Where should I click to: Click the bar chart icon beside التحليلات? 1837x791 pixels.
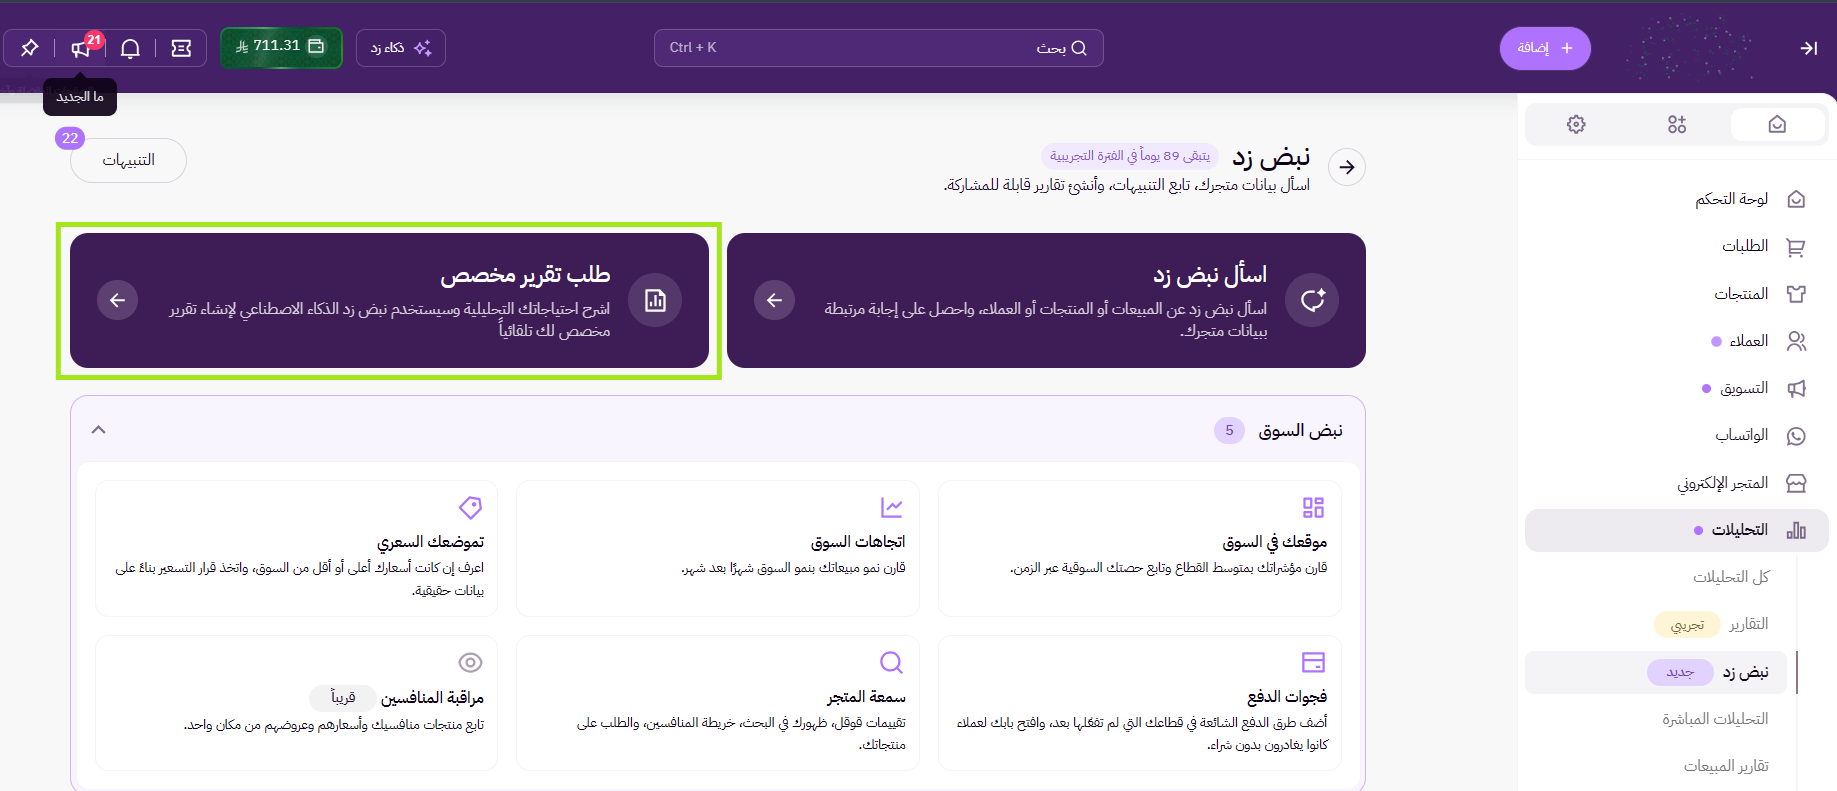(1796, 530)
